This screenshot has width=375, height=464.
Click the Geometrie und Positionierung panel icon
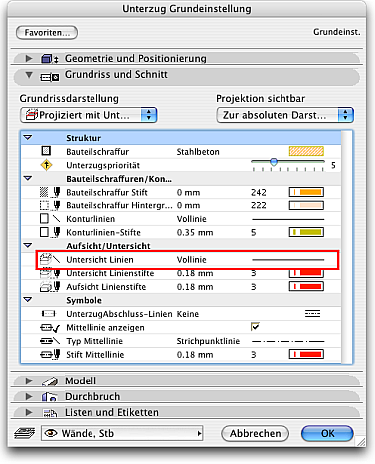coord(50,59)
